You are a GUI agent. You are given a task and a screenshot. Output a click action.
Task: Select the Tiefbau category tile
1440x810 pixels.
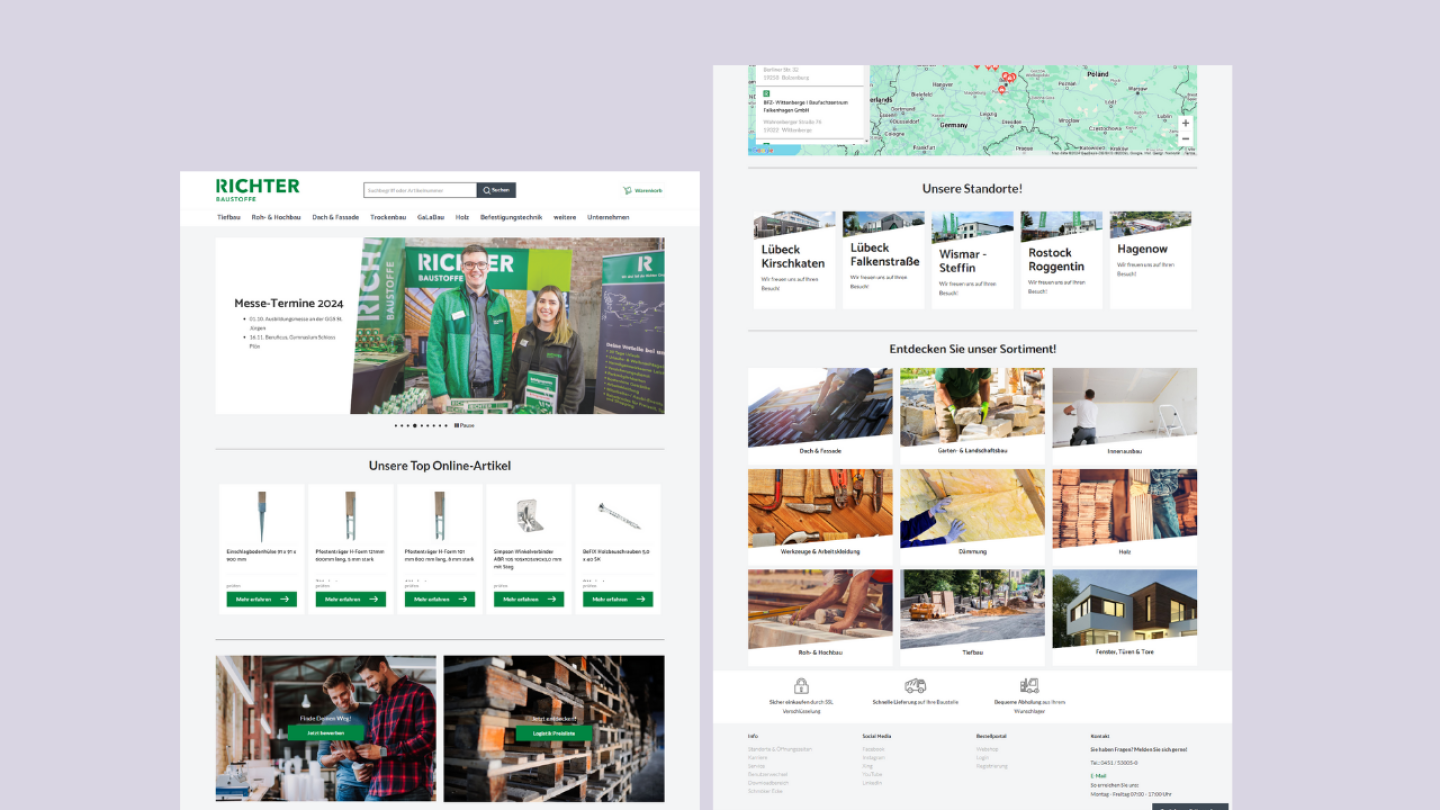[972, 616]
